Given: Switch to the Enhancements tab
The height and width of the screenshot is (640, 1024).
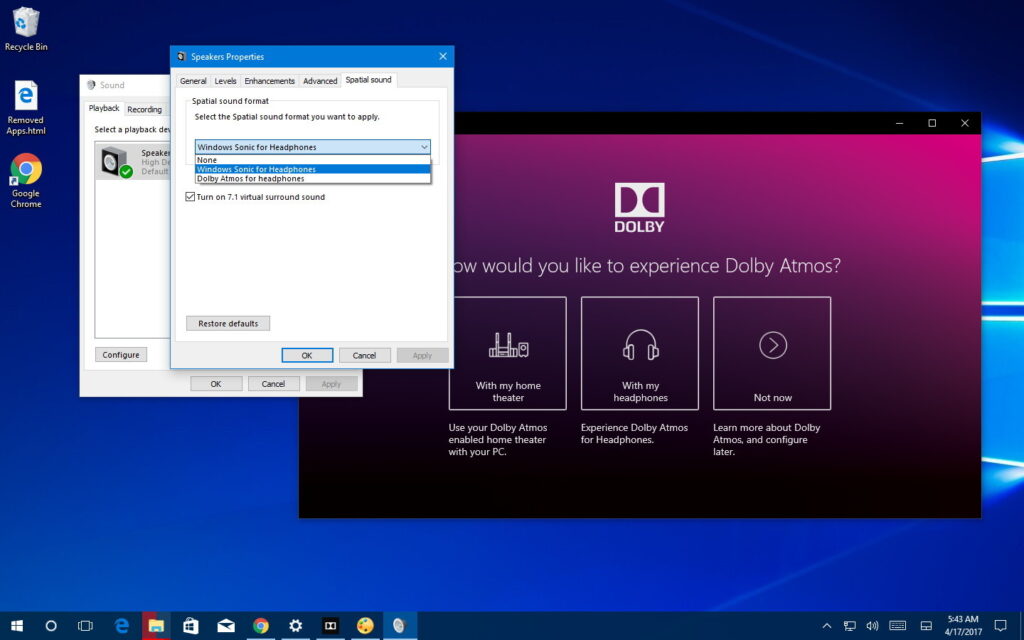Looking at the screenshot, I should point(269,80).
